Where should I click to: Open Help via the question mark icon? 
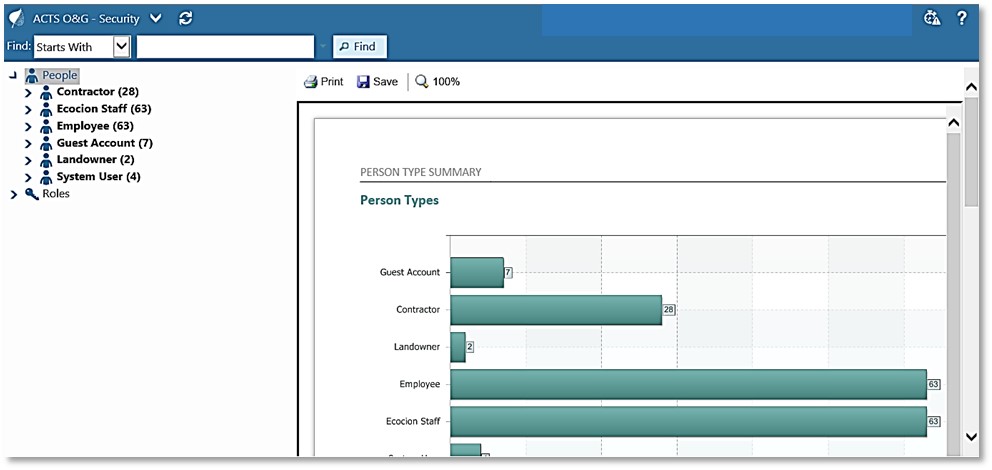[962, 18]
